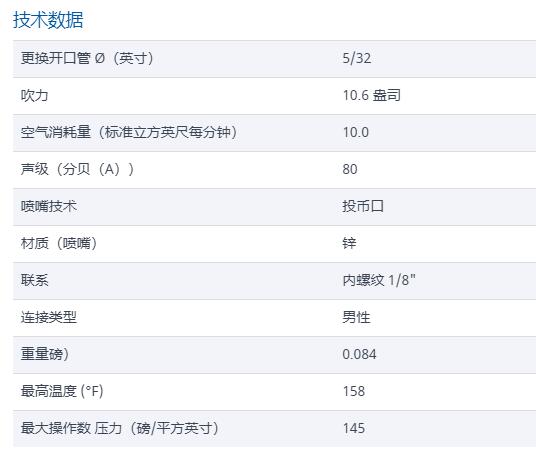Select the 更换开口管 Ø（英寸） label
This screenshot has height=450, width=536.
point(88,58)
